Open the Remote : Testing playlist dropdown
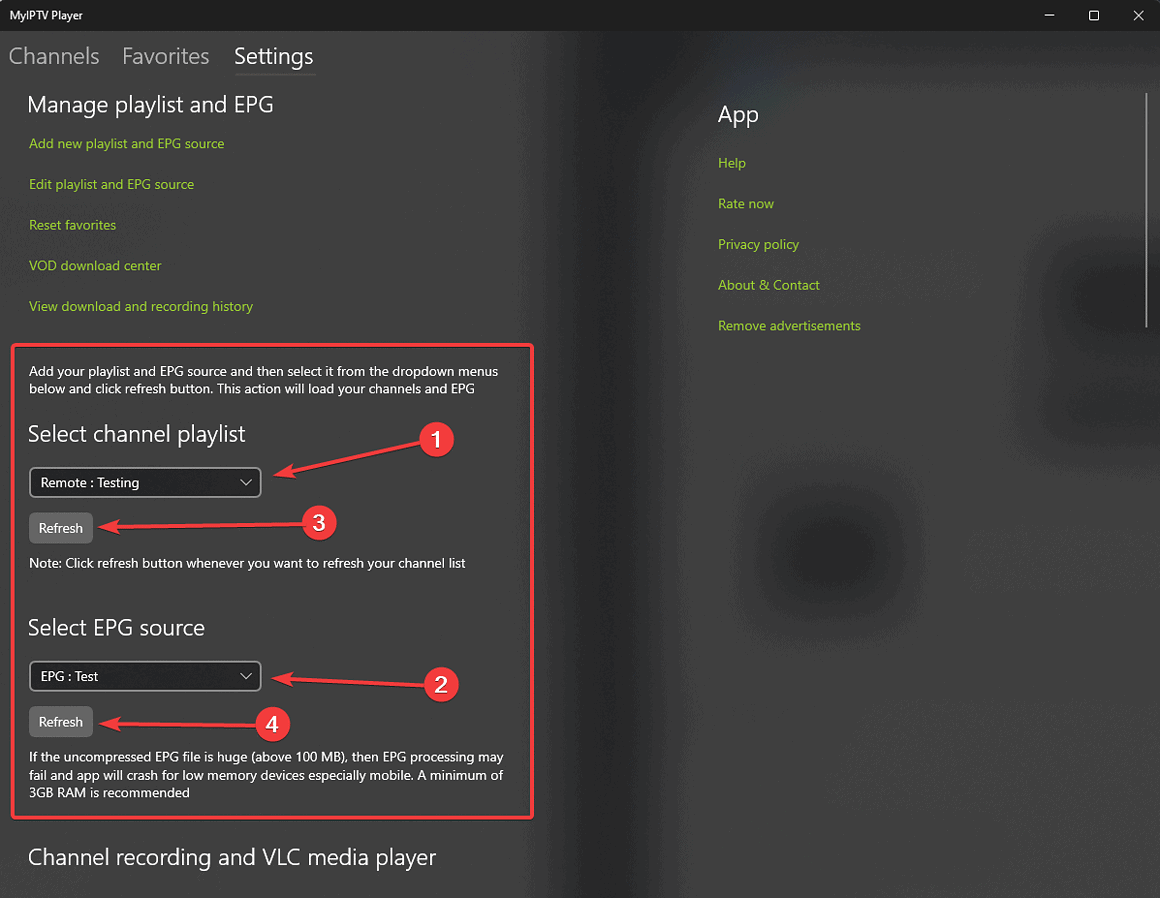 coord(145,482)
